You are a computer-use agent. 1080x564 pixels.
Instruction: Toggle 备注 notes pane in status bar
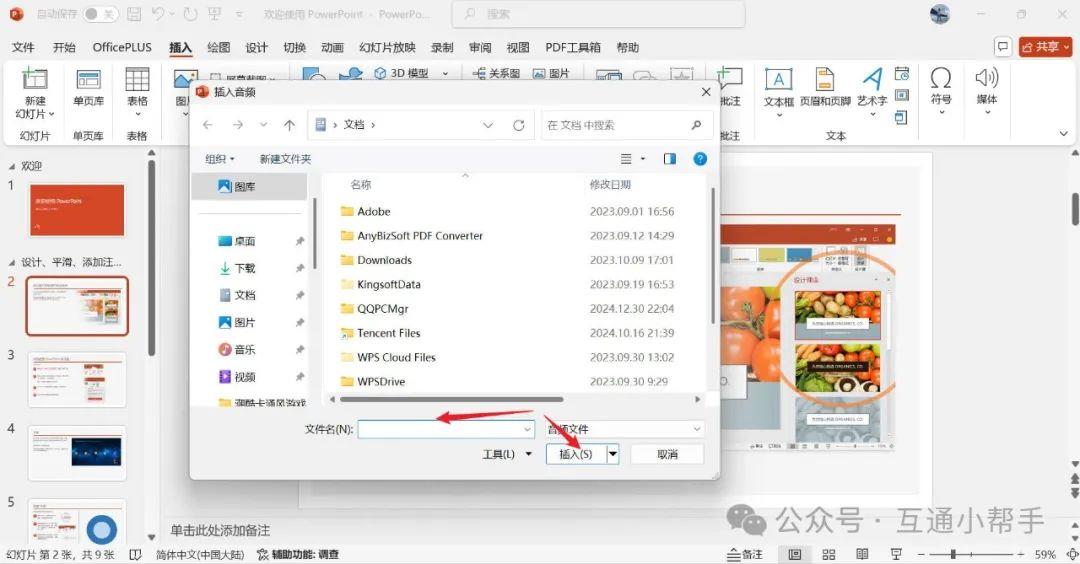pyautogui.click(x=745, y=554)
